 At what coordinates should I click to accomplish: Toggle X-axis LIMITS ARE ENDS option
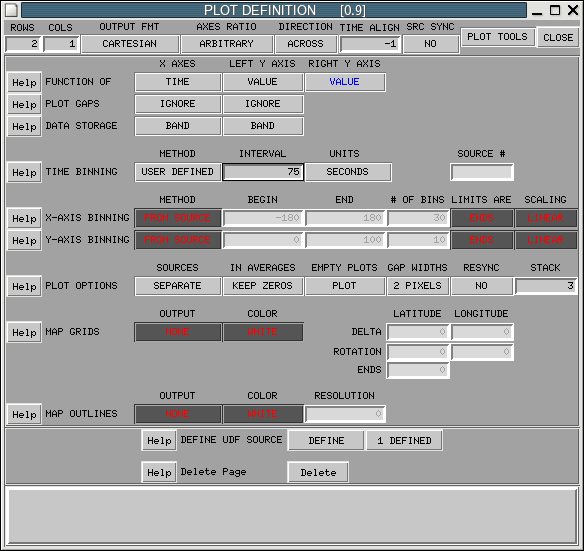[482, 218]
